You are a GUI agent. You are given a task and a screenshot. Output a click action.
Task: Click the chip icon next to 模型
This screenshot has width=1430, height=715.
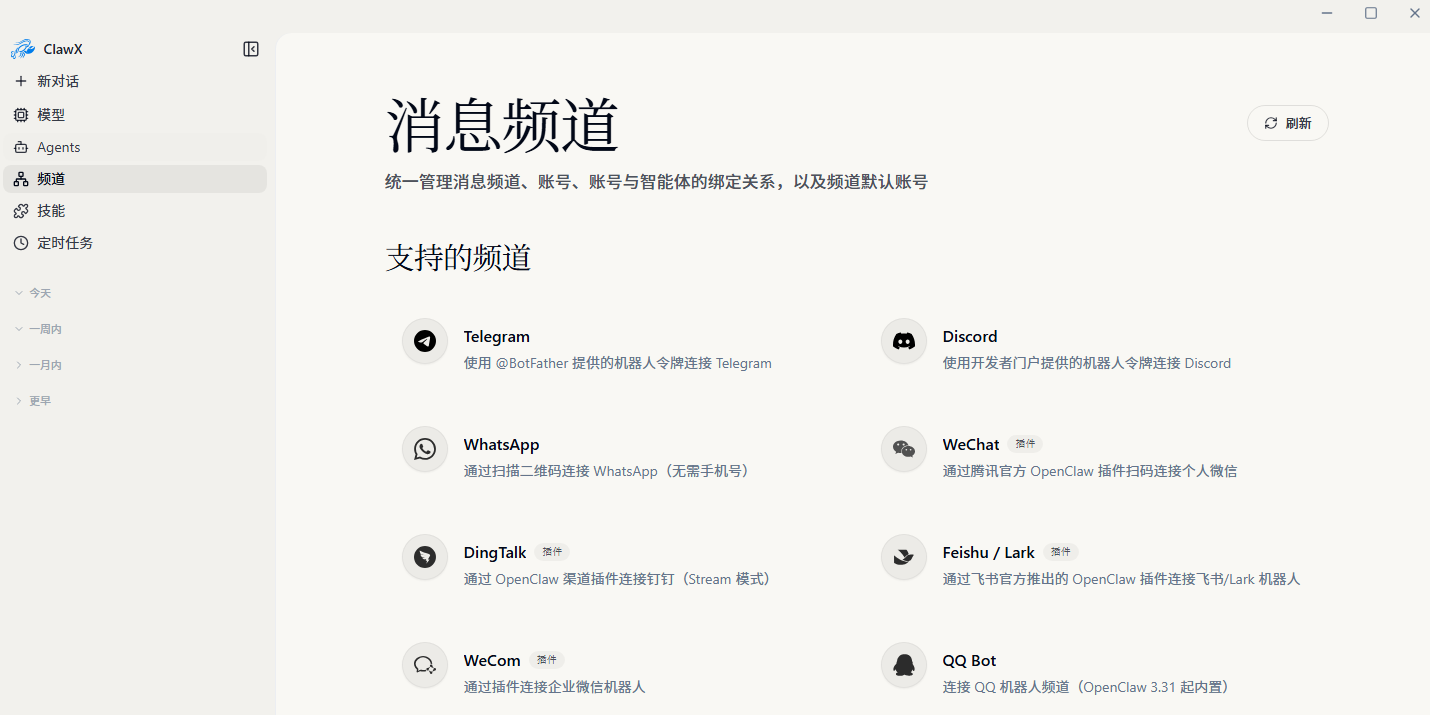click(x=21, y=115)
